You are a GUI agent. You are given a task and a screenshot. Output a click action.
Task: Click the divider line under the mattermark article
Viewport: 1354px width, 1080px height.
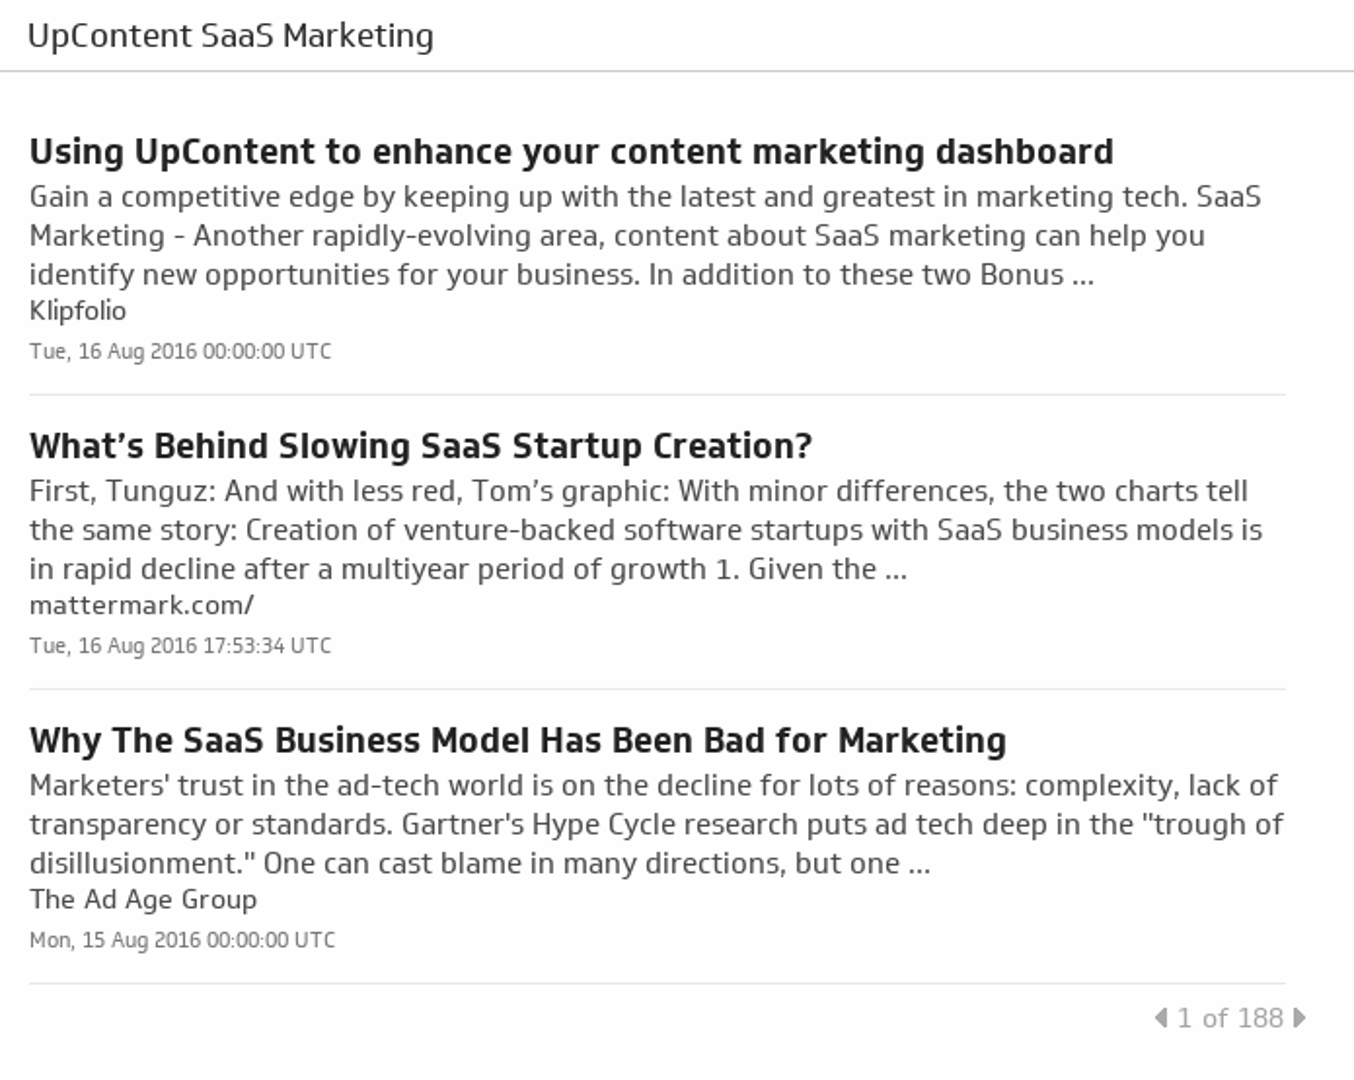click(657, 689)
